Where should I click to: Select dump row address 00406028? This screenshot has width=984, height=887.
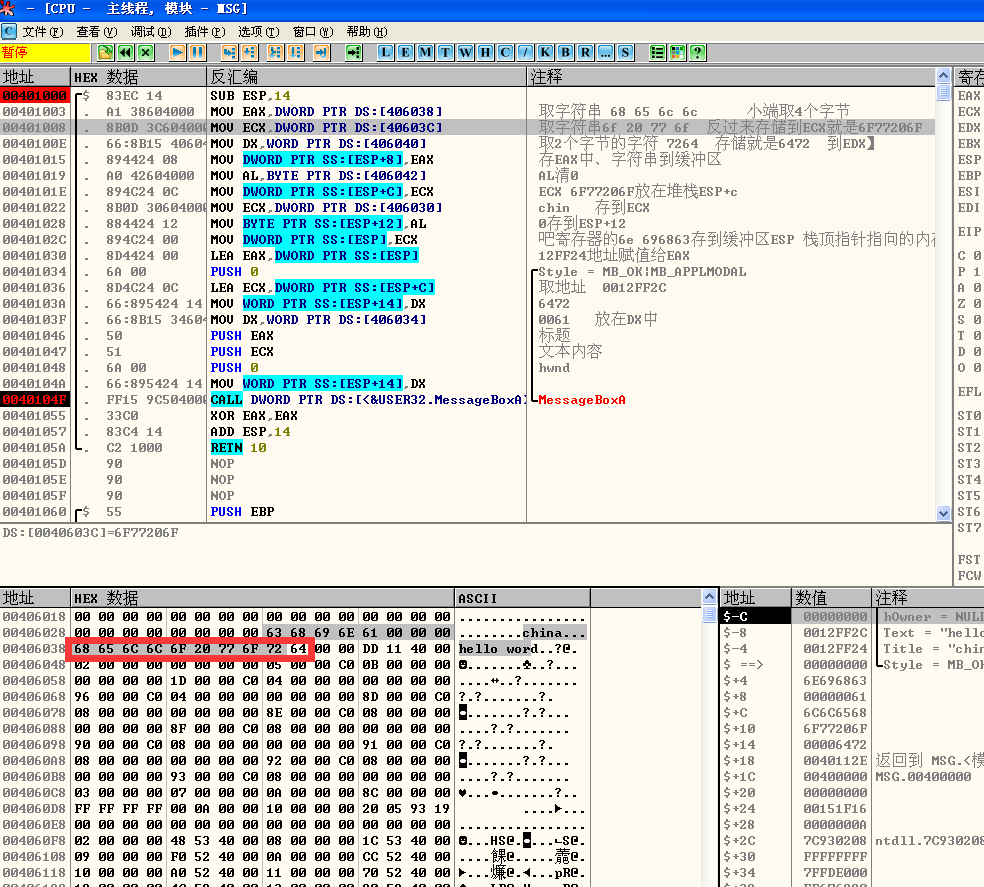[x=34, y=633]
